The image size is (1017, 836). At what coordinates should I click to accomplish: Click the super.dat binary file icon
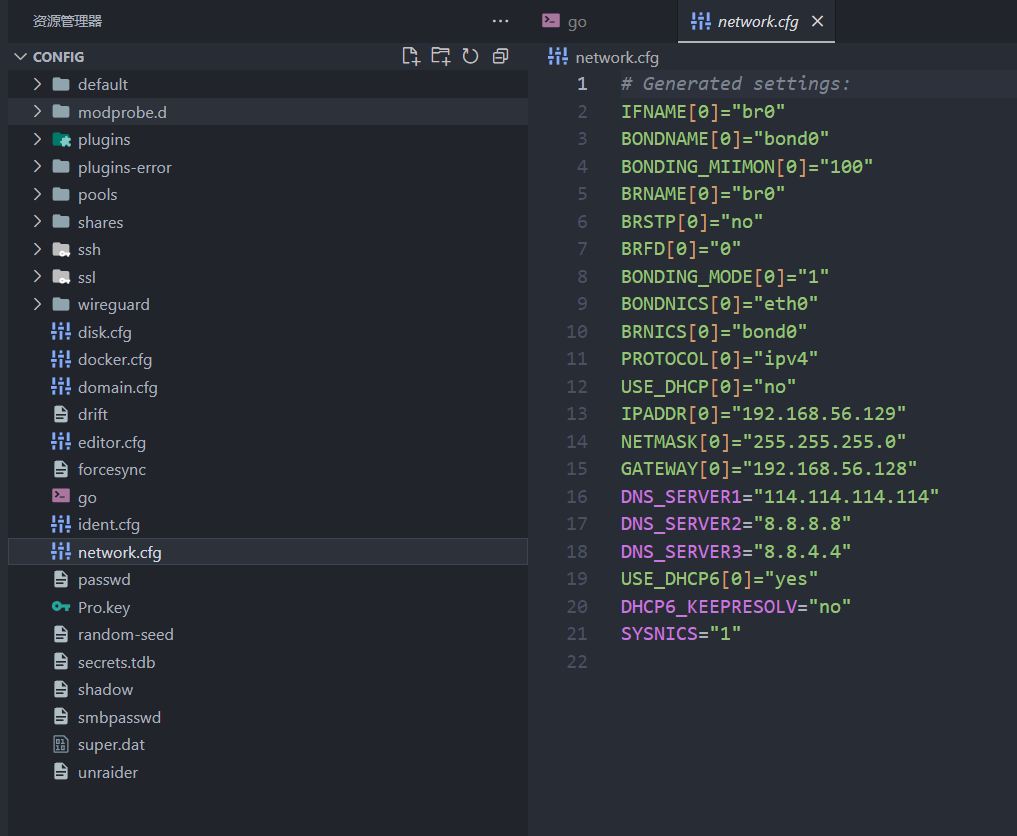(x=61, y=745)
